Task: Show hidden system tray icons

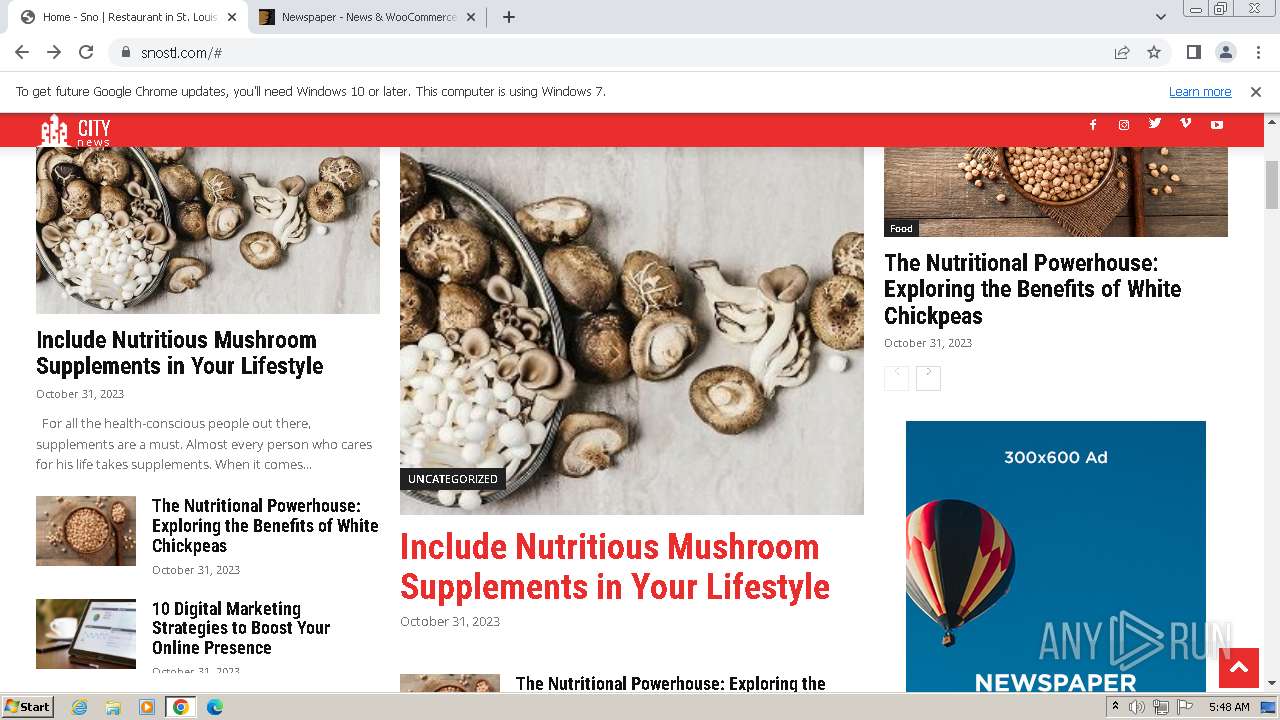Action: tap(1115, 707)
